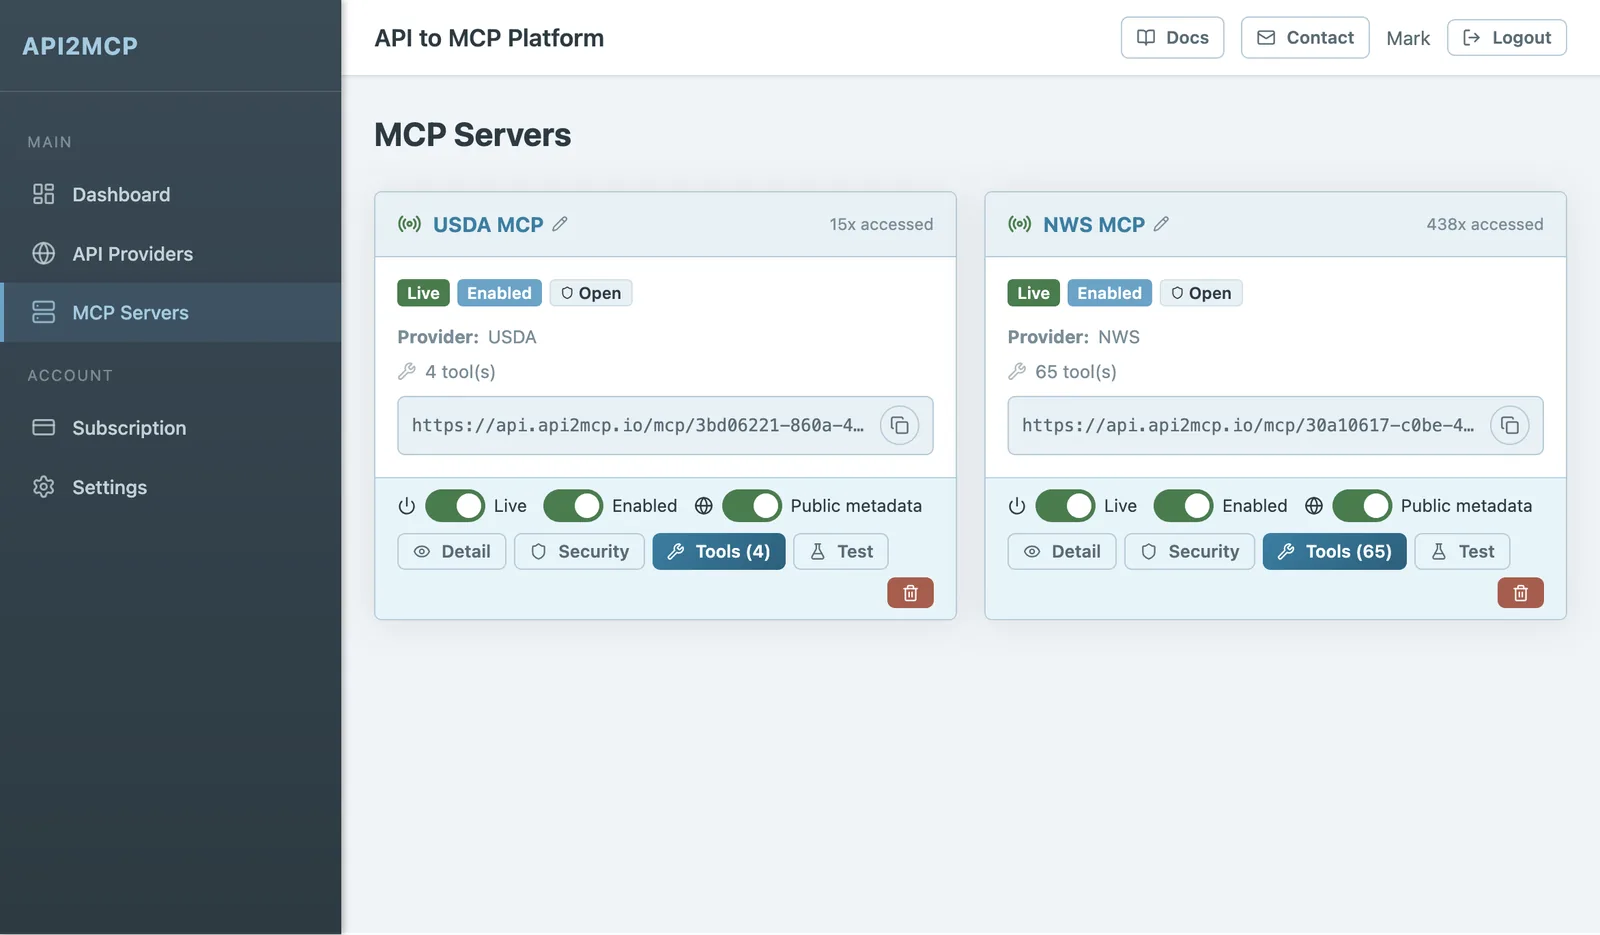The width and height of the screenshot is (1600, 935).
Task: Open Settings from the sidebar
Action: click(170, 487)
